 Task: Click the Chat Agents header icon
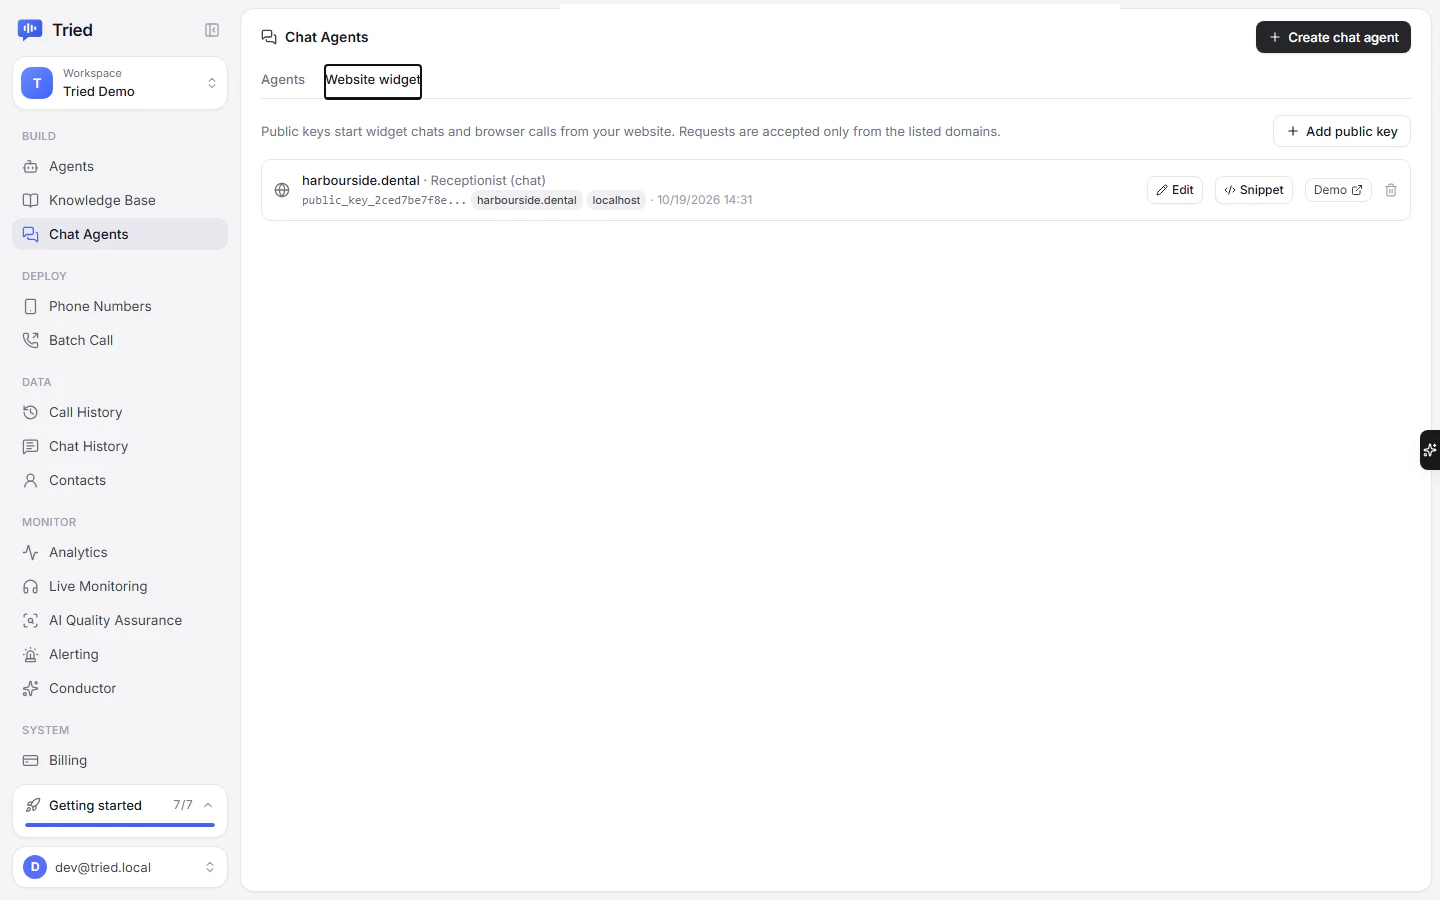[x=269, y=37]
